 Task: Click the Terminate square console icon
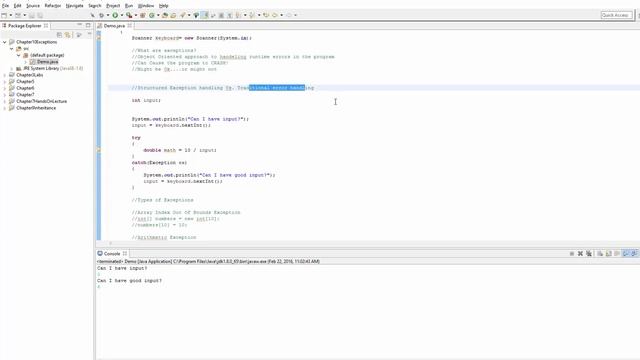click(x=572, y=253)
